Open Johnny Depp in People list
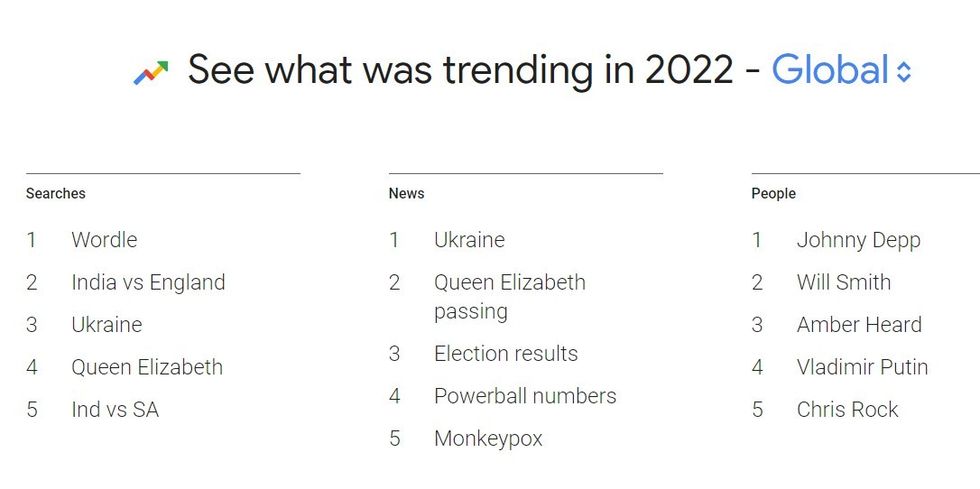 pos(858,240)
